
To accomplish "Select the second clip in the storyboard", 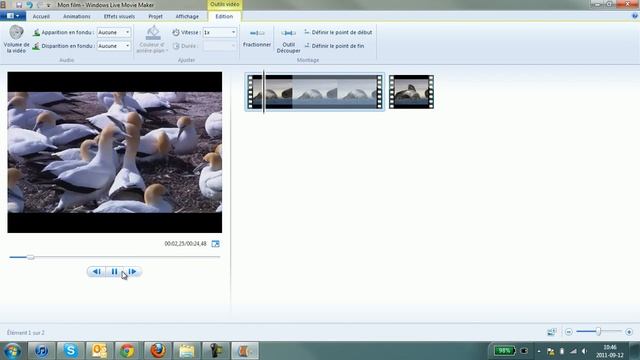I will coord(411,92).
